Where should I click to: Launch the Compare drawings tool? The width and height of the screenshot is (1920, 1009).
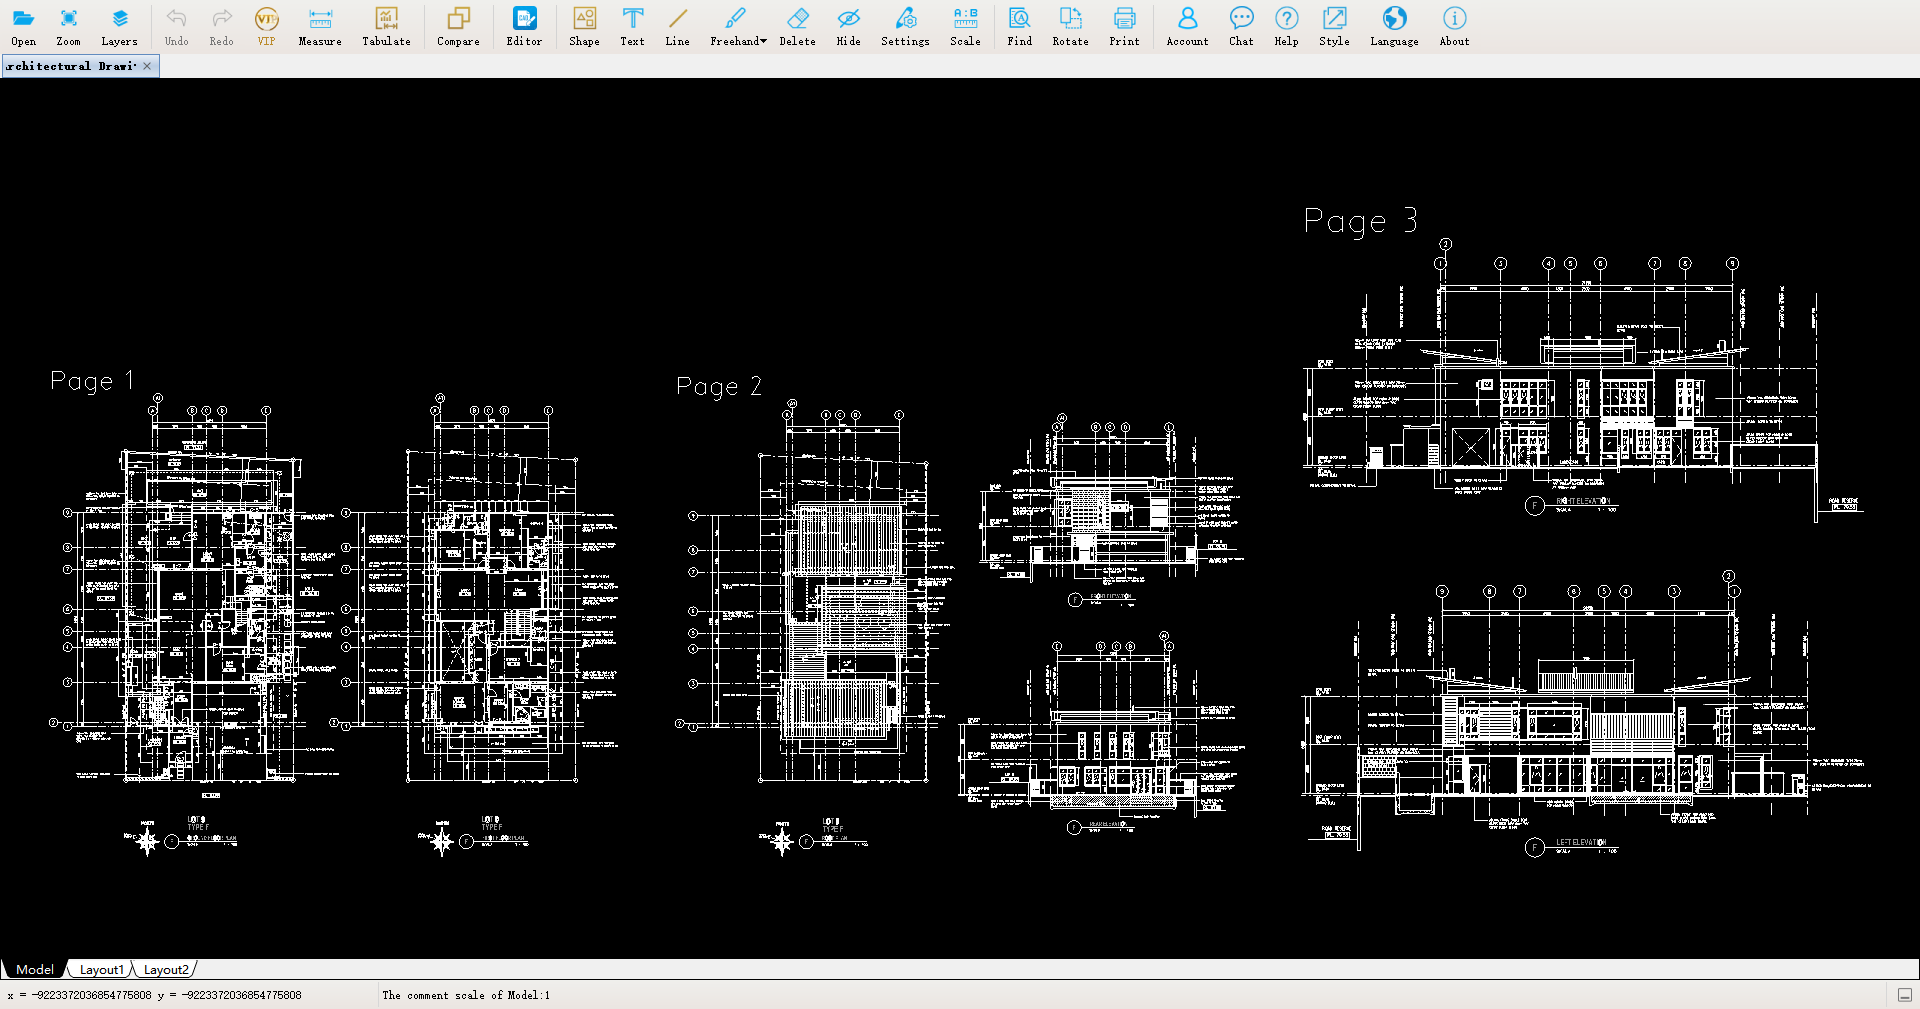pos(458,26)
